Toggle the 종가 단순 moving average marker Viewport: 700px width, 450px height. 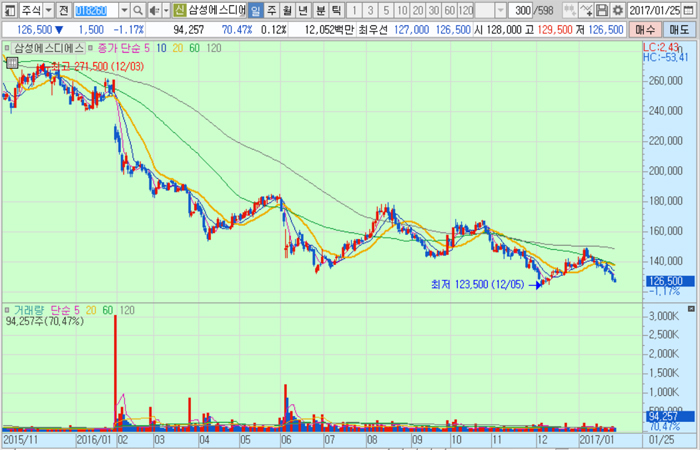[x=92, y=47]
